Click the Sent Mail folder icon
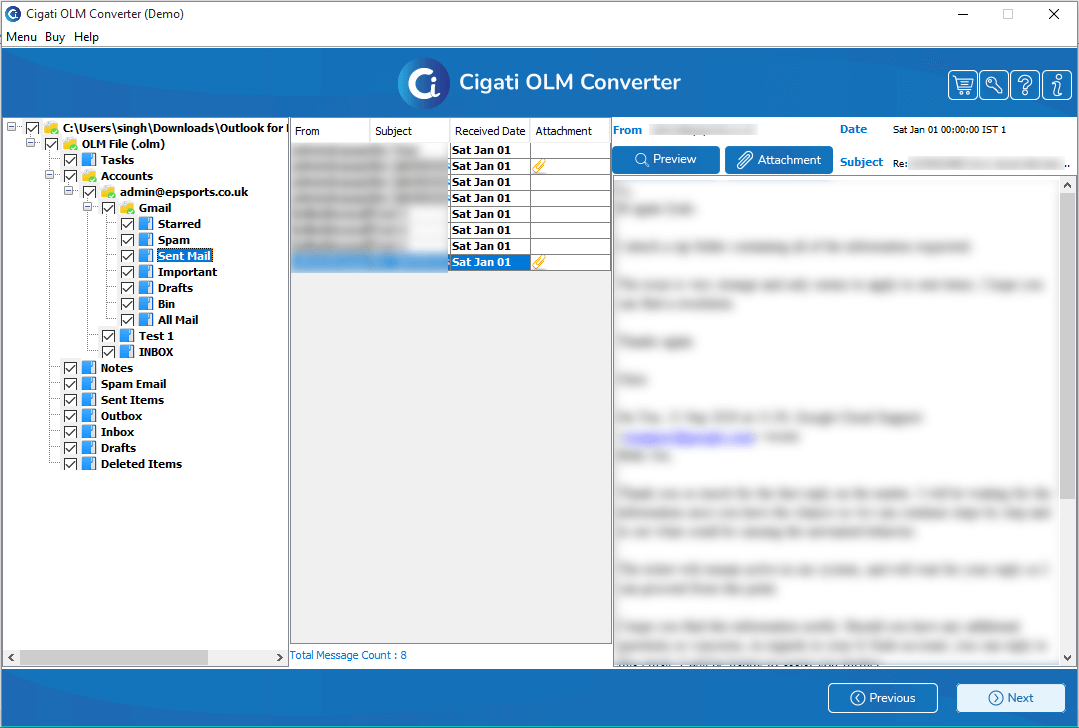The height and width of the screenshot is (728, 1079). (146, 256)
